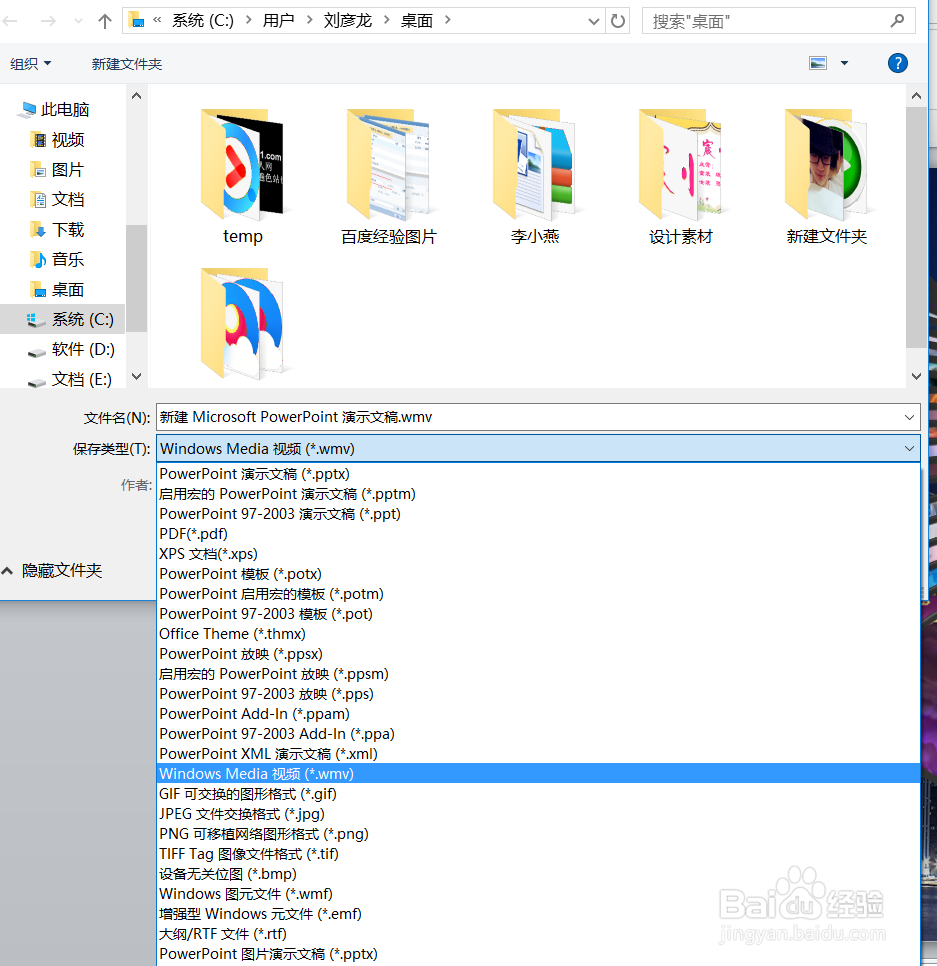The height and width of the screenshot is (966, 937).
Task: Choose PowerPoint 模板 (*.potx) type
Action: pyautogui.click(x=538, y=574)
